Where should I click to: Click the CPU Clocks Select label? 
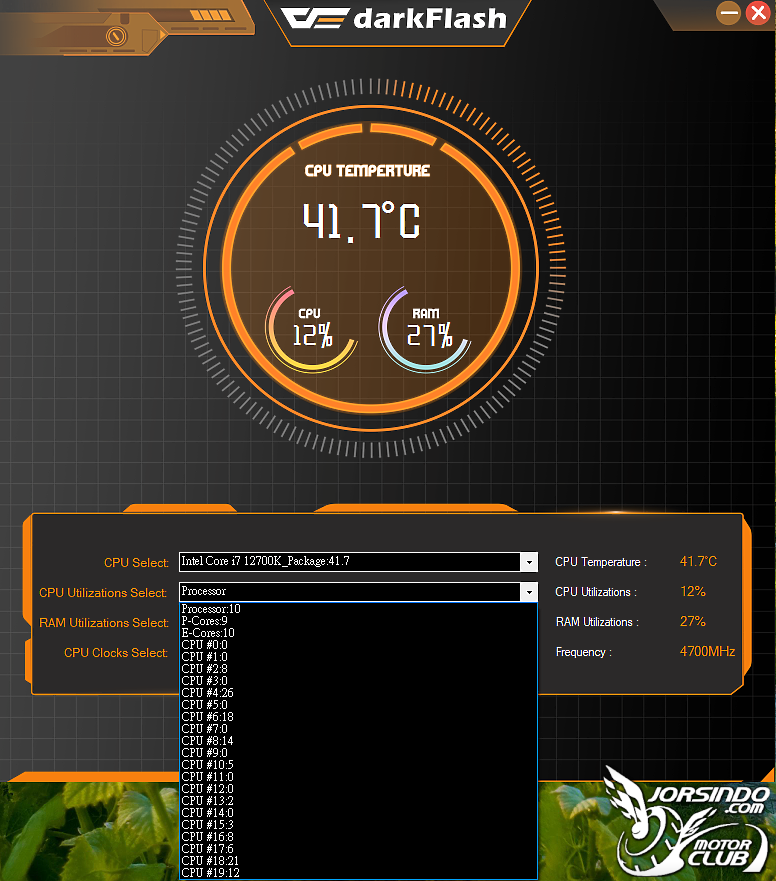point(116,653)
